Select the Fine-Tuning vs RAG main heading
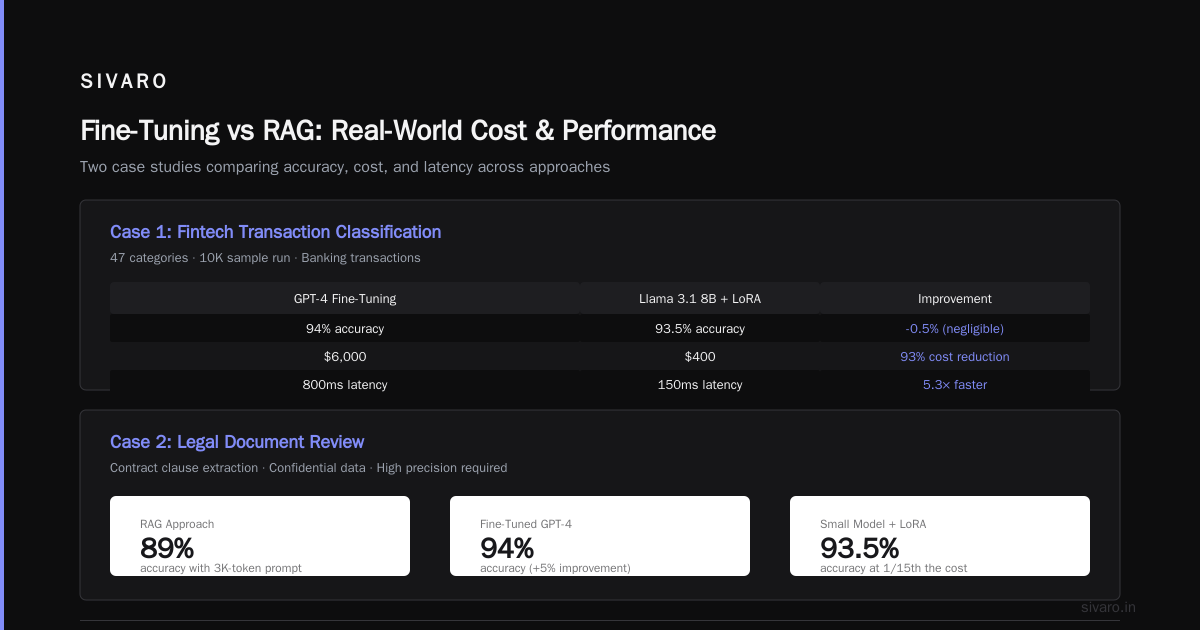The image size is (1200, 630). coord(398,131)
